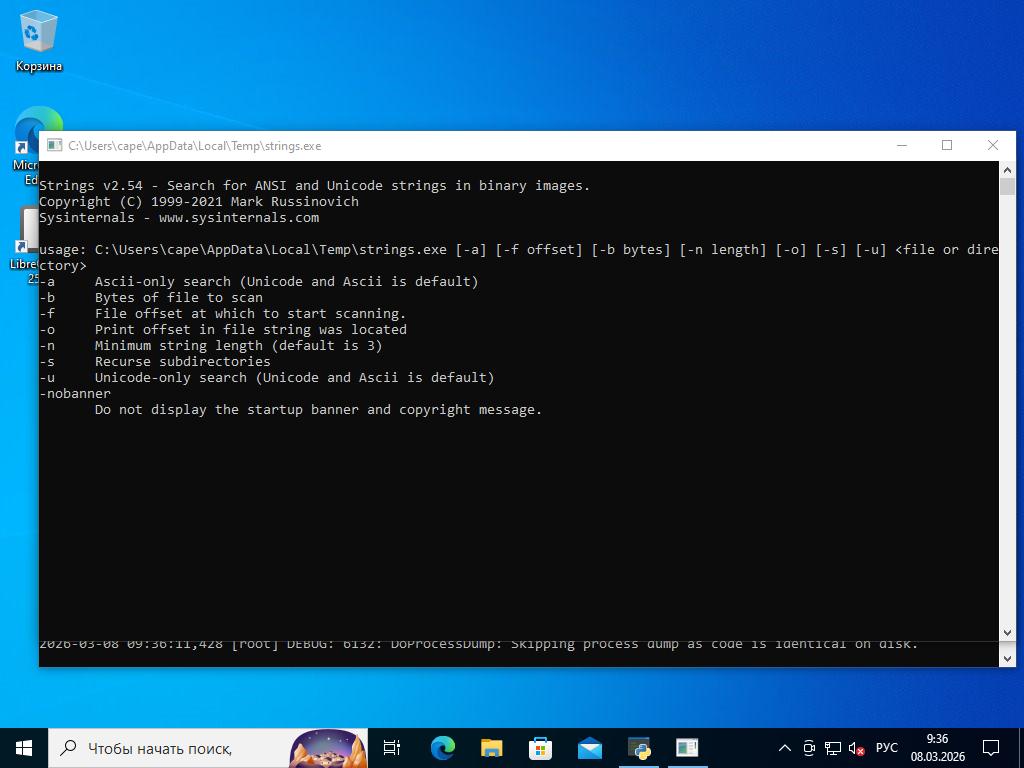Viewport: 1024px width, 768px height.
Task: Open the Mail app in the taskbar
Action: click(x=589, y=747)
